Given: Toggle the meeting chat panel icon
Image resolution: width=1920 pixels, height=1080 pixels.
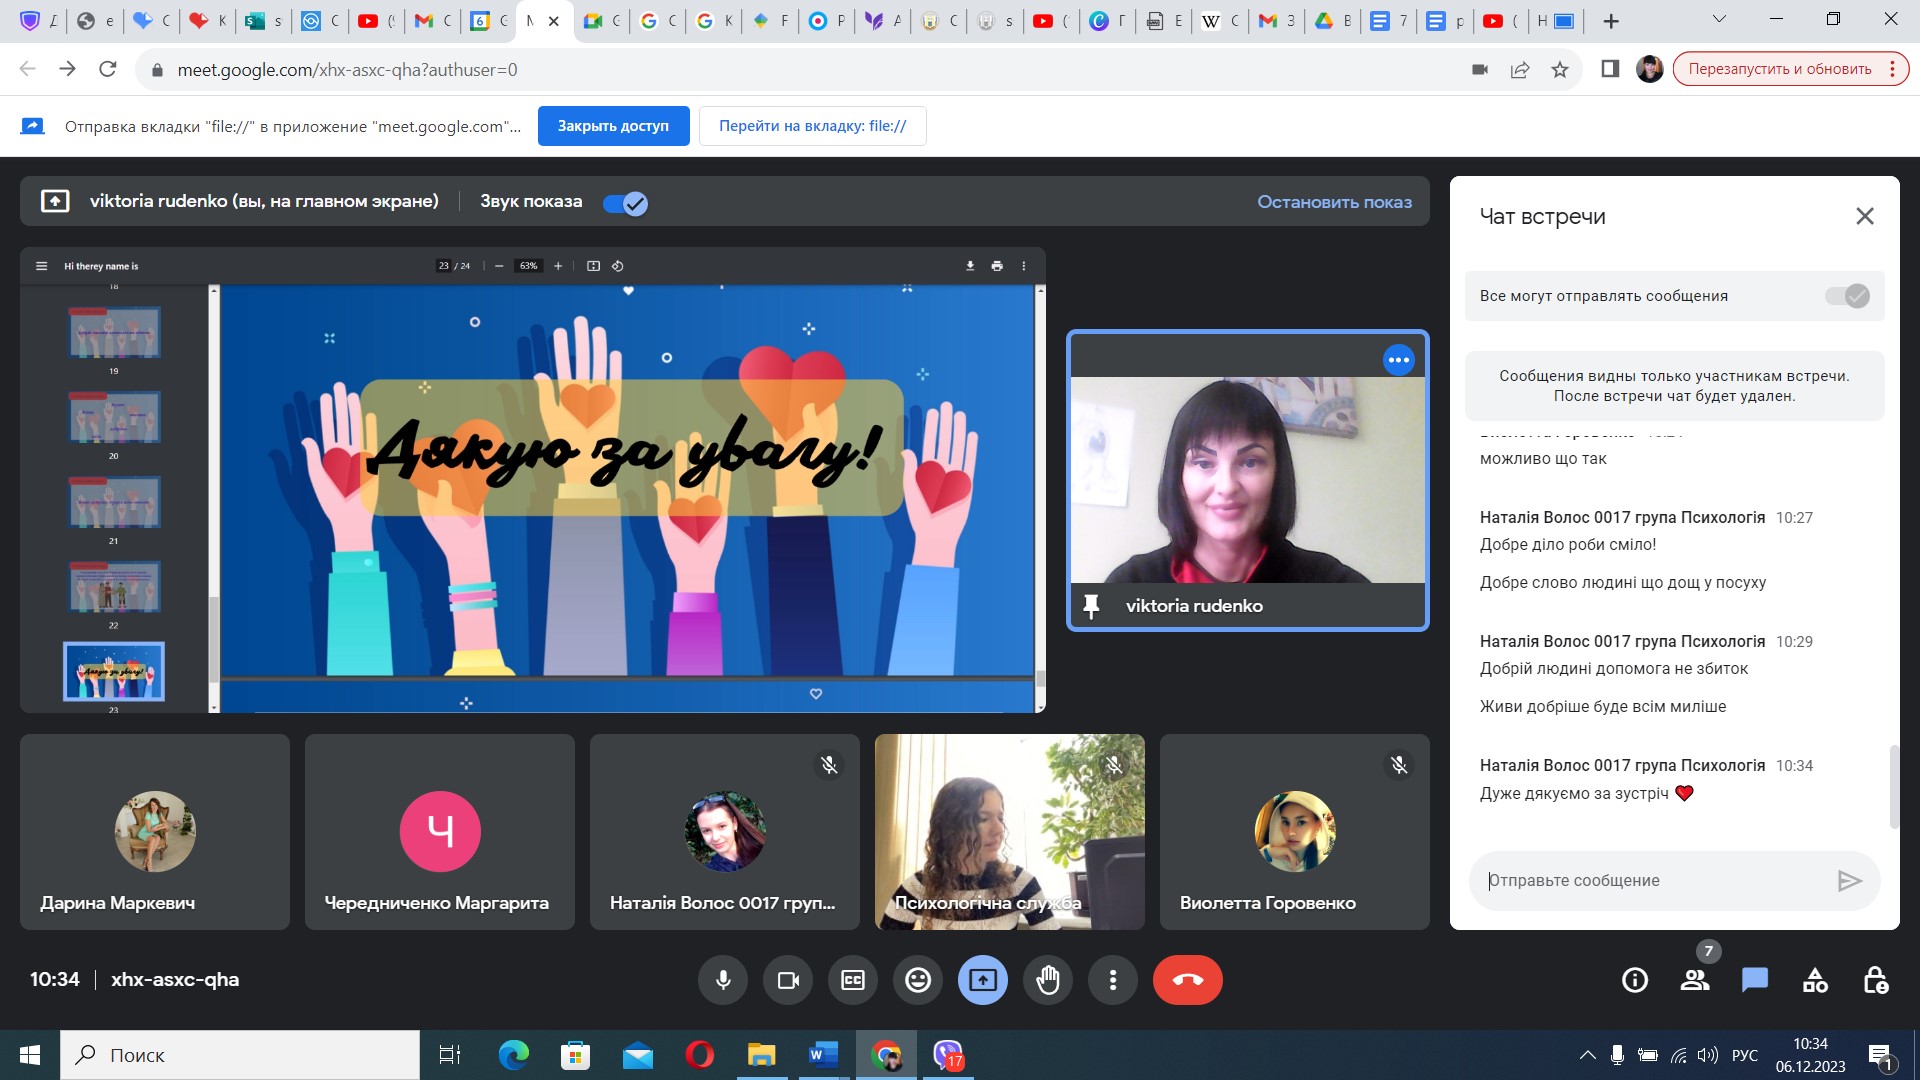Looking at the screenshot, I should pos(1755,980).
